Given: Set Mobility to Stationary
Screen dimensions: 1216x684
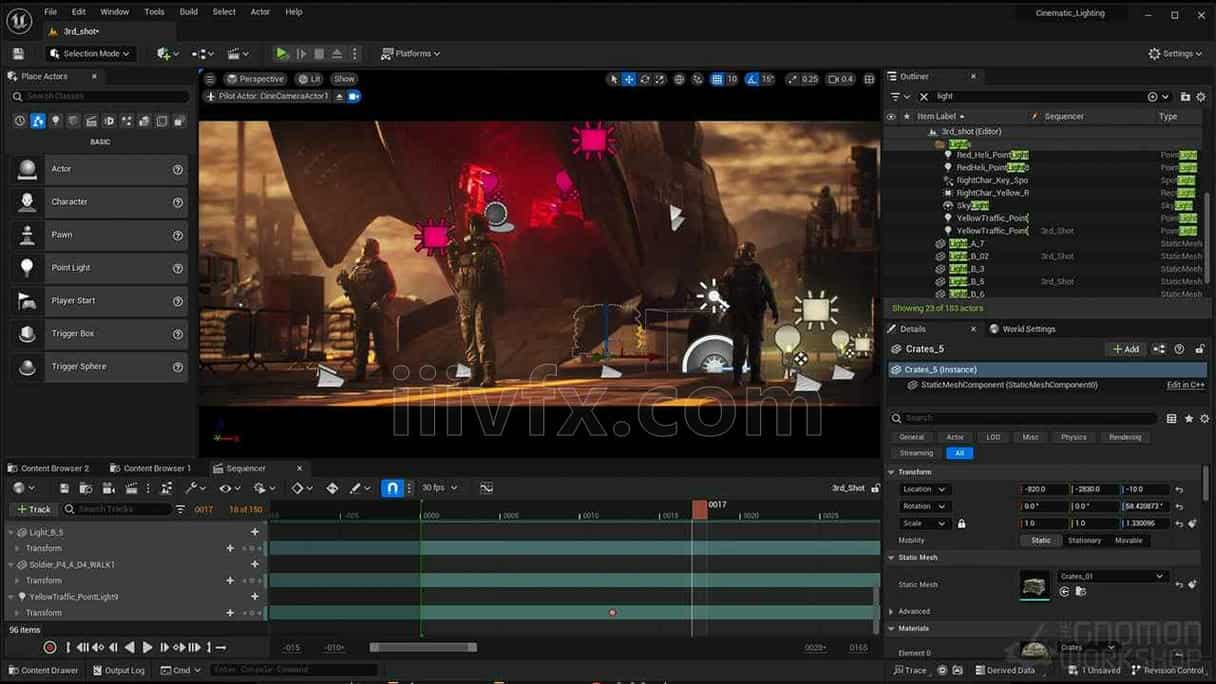Looking at the screenshot, I should [x=1084, y=541].
